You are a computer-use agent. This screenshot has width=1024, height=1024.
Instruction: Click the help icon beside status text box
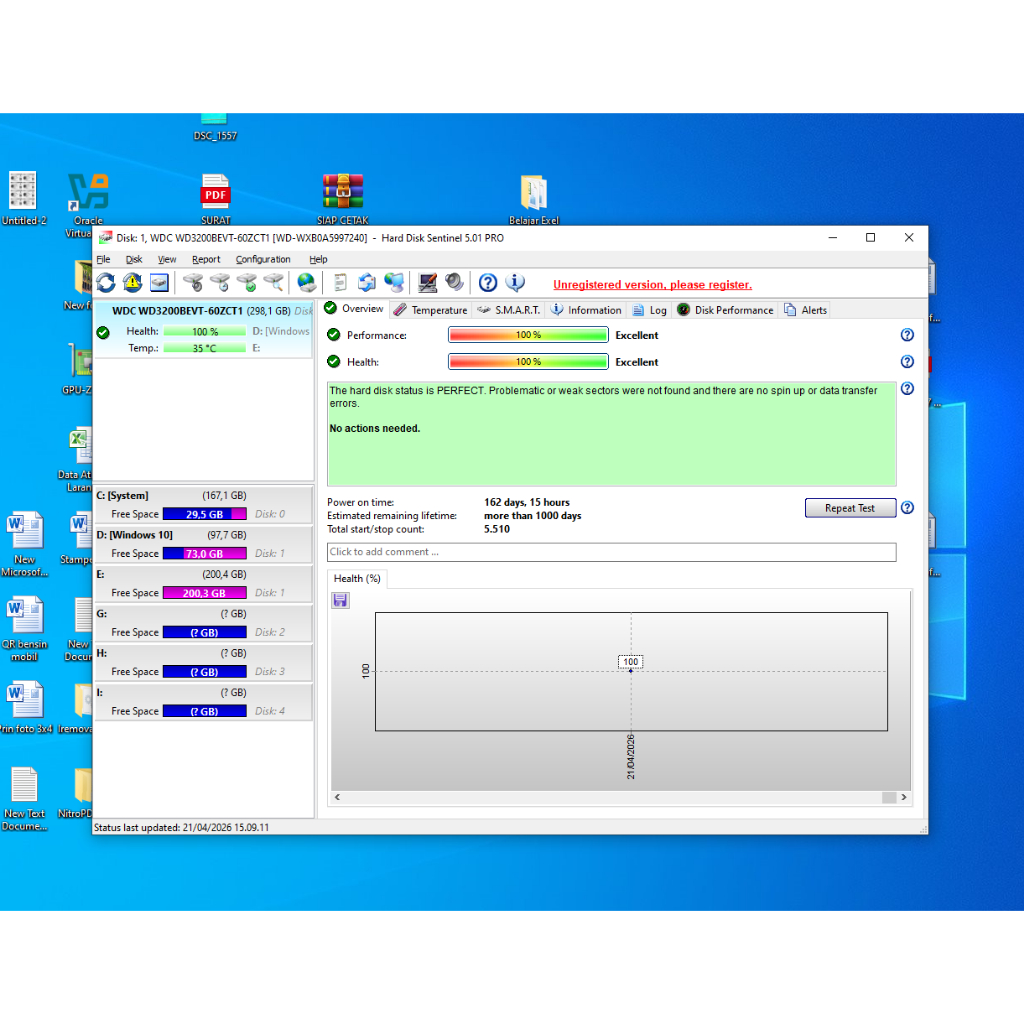[907, 389]
